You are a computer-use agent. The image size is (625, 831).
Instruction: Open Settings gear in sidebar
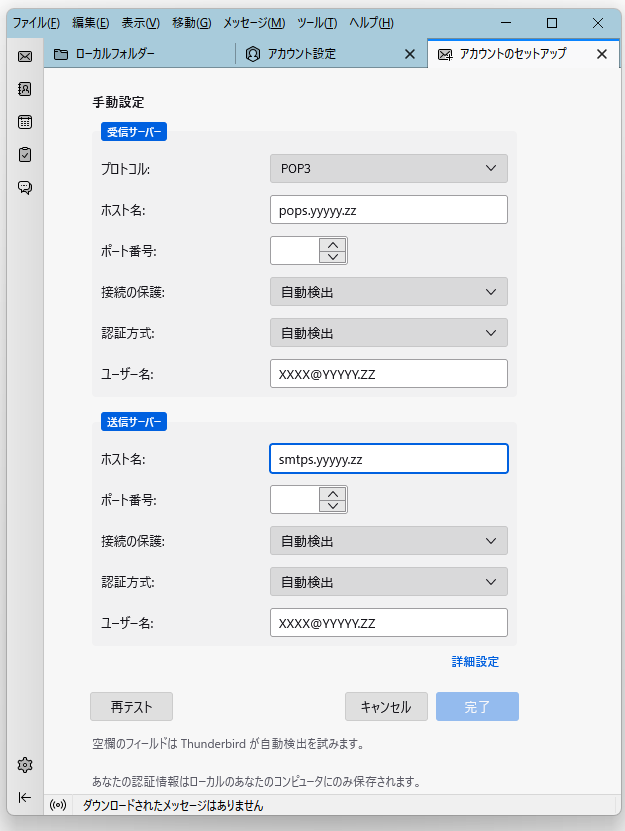25,765
